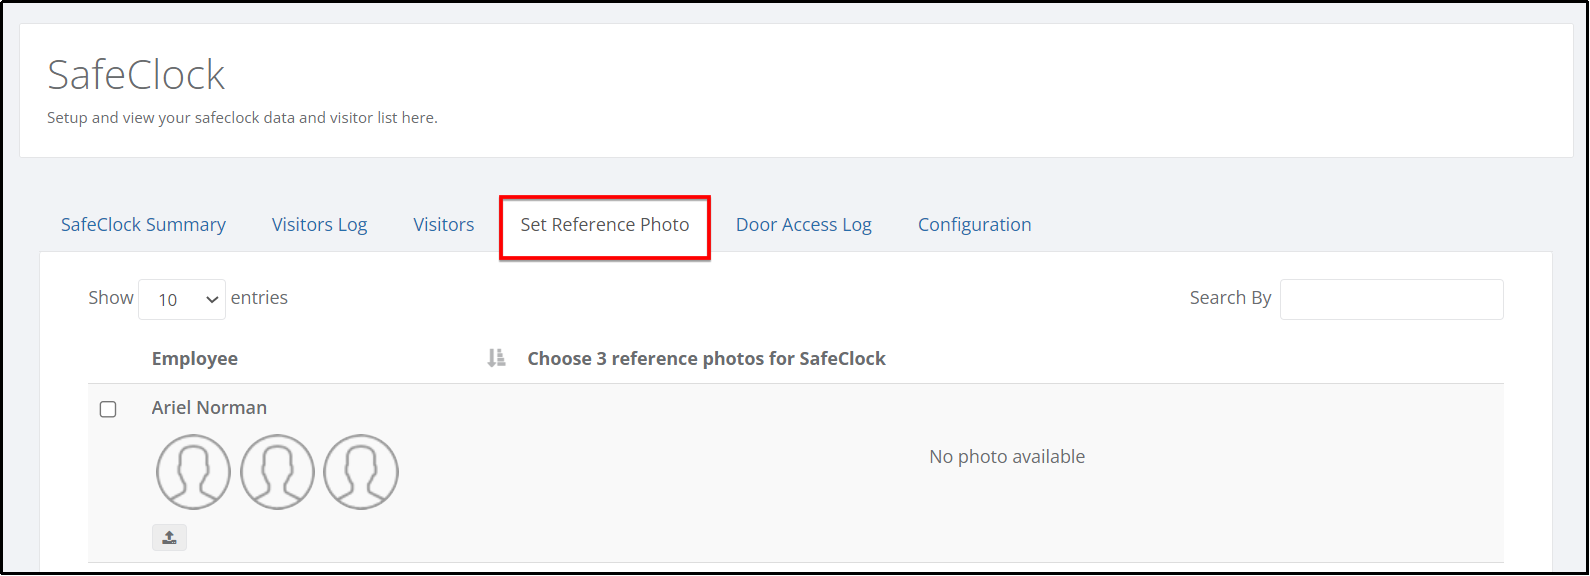Screen dimensions: 1590x576
Task: Click the SafeClock page heading
Action: click(136, 75)
